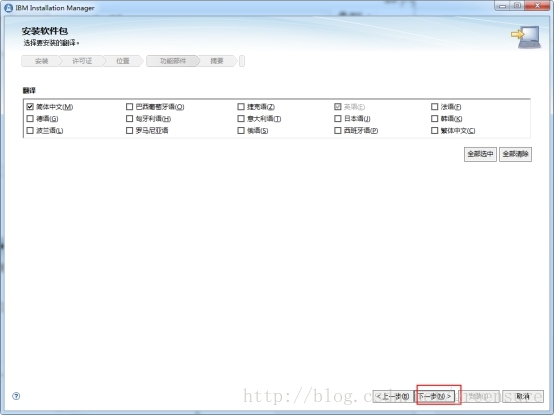
Task: Tick the 捷克语(Z) language checkbox
Action: pyautogui.click(x=241, y=106)
